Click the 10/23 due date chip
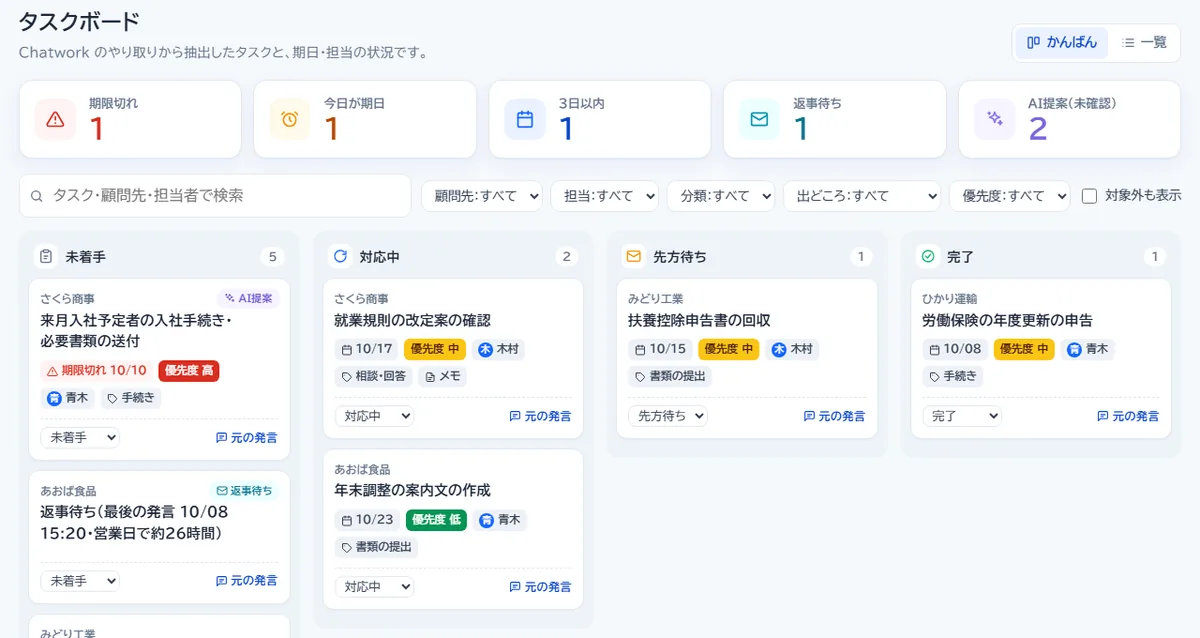The width and height of the screenshot is (1200, 638). pyautogui.click(x=367, y=520)
